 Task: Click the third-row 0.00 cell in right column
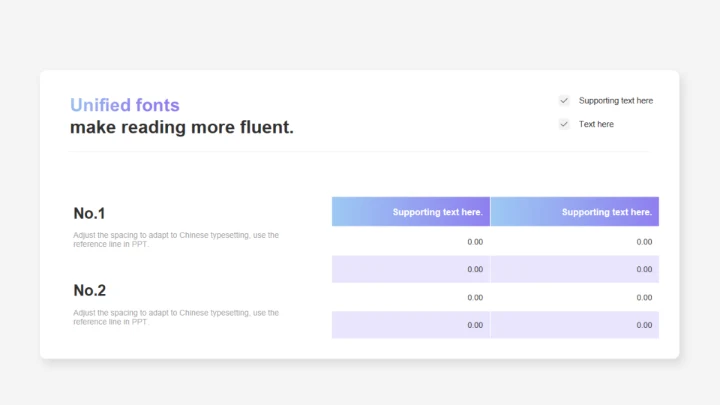click(x=575, y=297)
